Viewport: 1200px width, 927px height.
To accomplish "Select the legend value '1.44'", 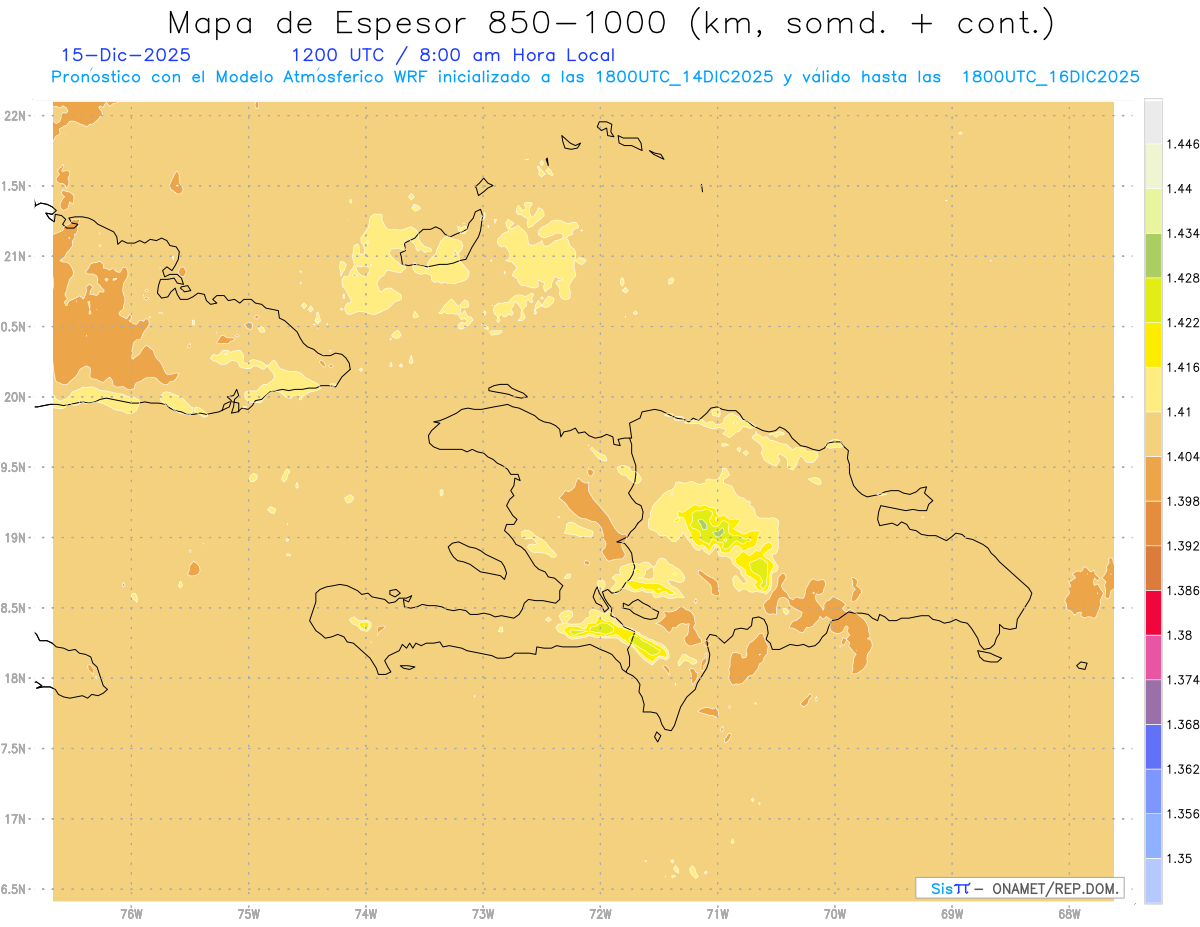I will pos(1179,188).
